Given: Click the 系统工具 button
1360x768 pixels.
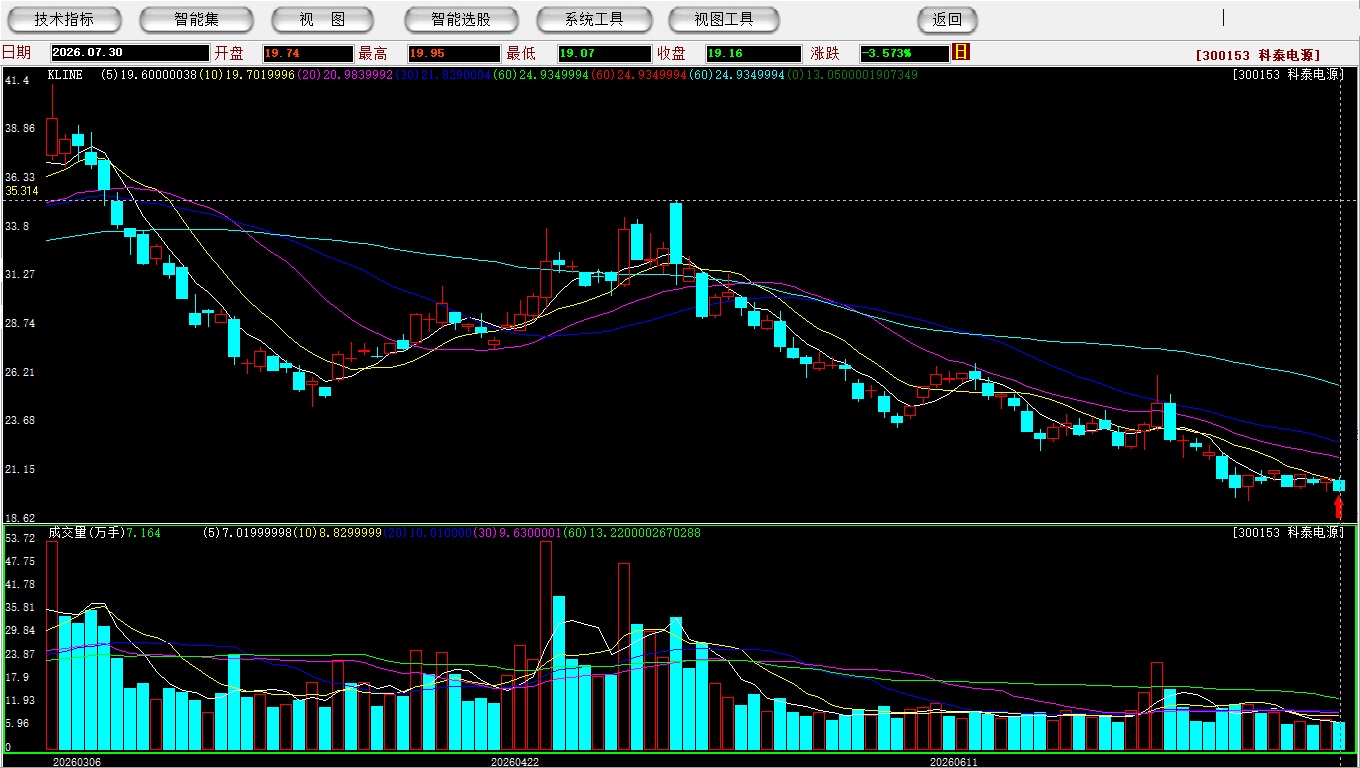Looking at the screenshot, I should [594, 19].
